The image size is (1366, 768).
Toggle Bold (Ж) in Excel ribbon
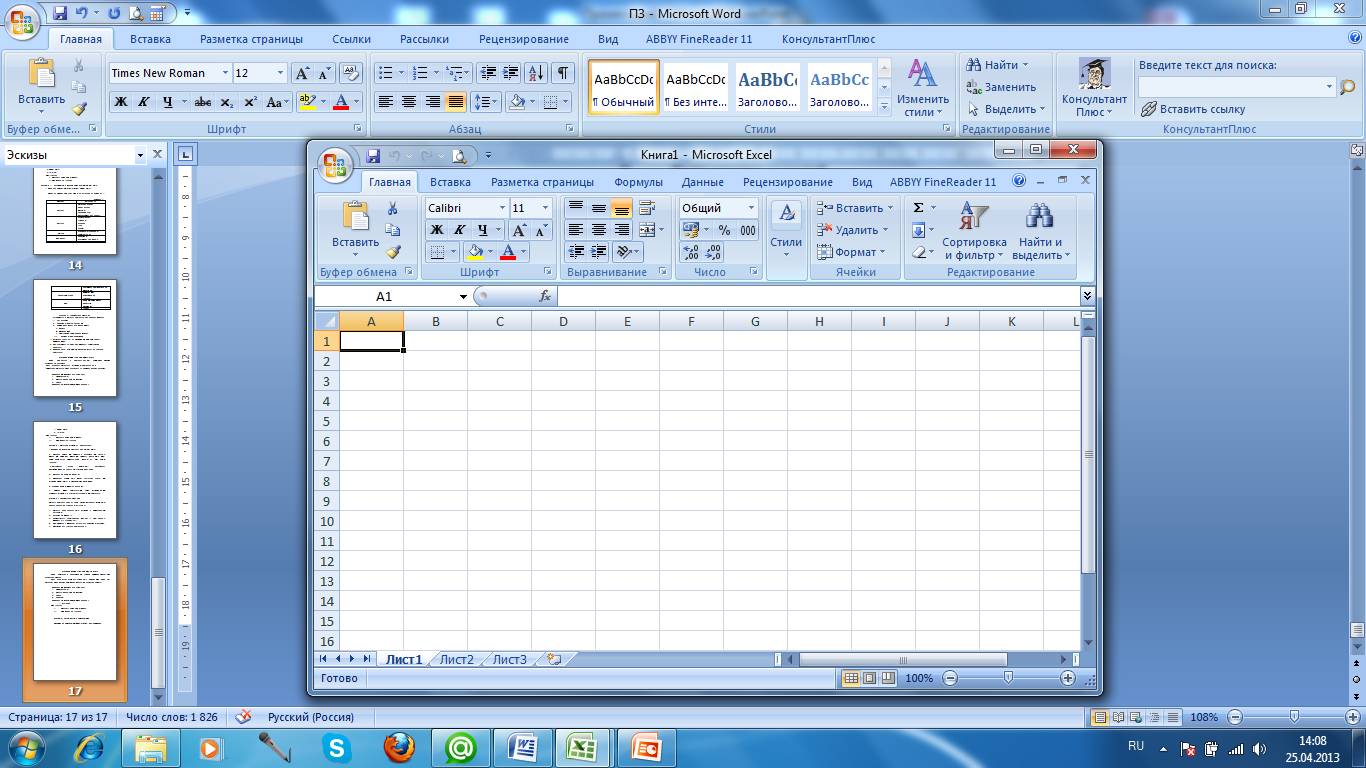click(437, 230)
